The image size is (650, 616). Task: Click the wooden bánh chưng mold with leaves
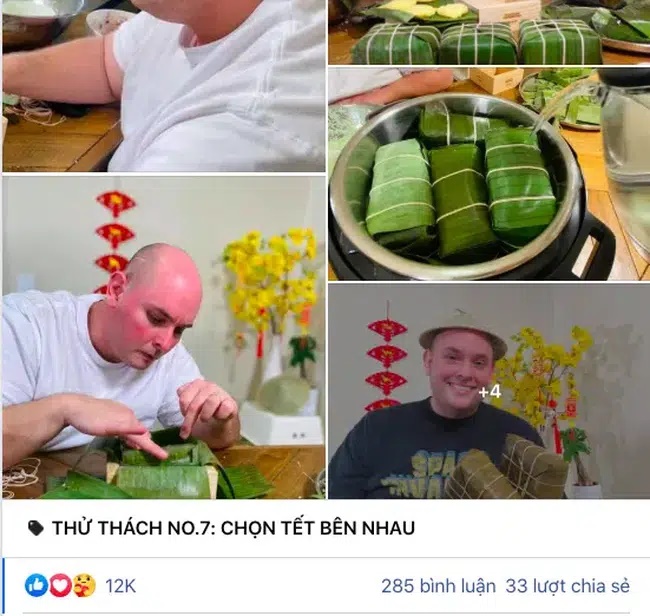[x=162, y=465]
